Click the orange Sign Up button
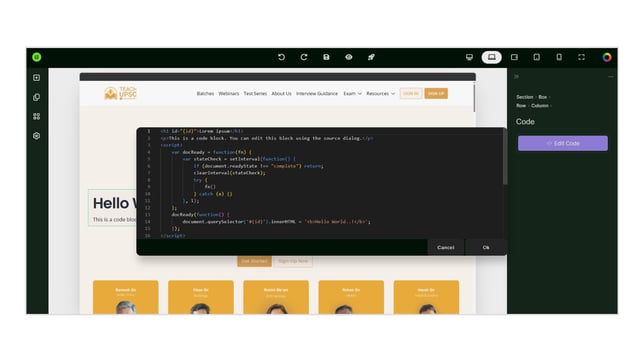644x362 pixels. point(436,94)
